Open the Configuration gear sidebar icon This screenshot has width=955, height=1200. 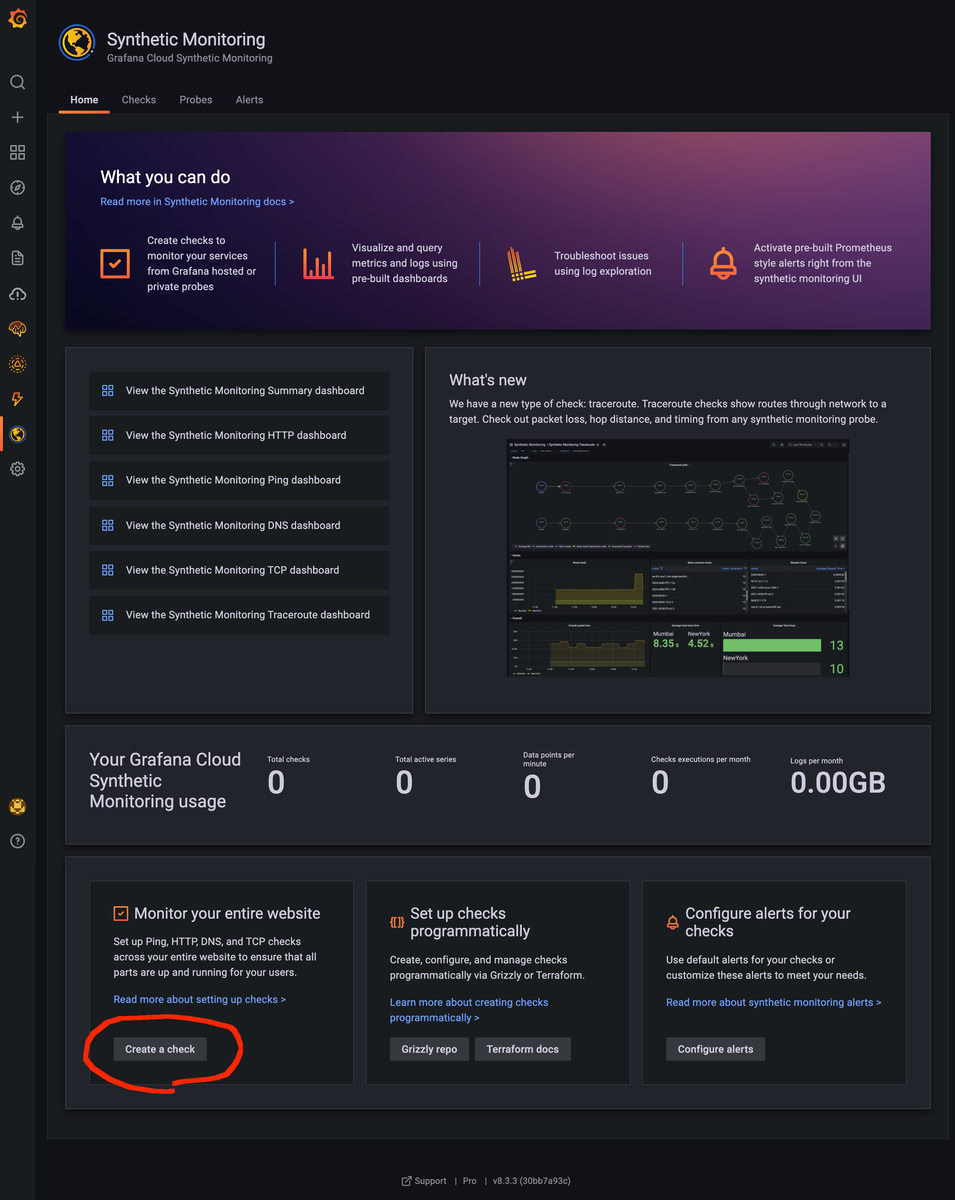click(17, 469)
